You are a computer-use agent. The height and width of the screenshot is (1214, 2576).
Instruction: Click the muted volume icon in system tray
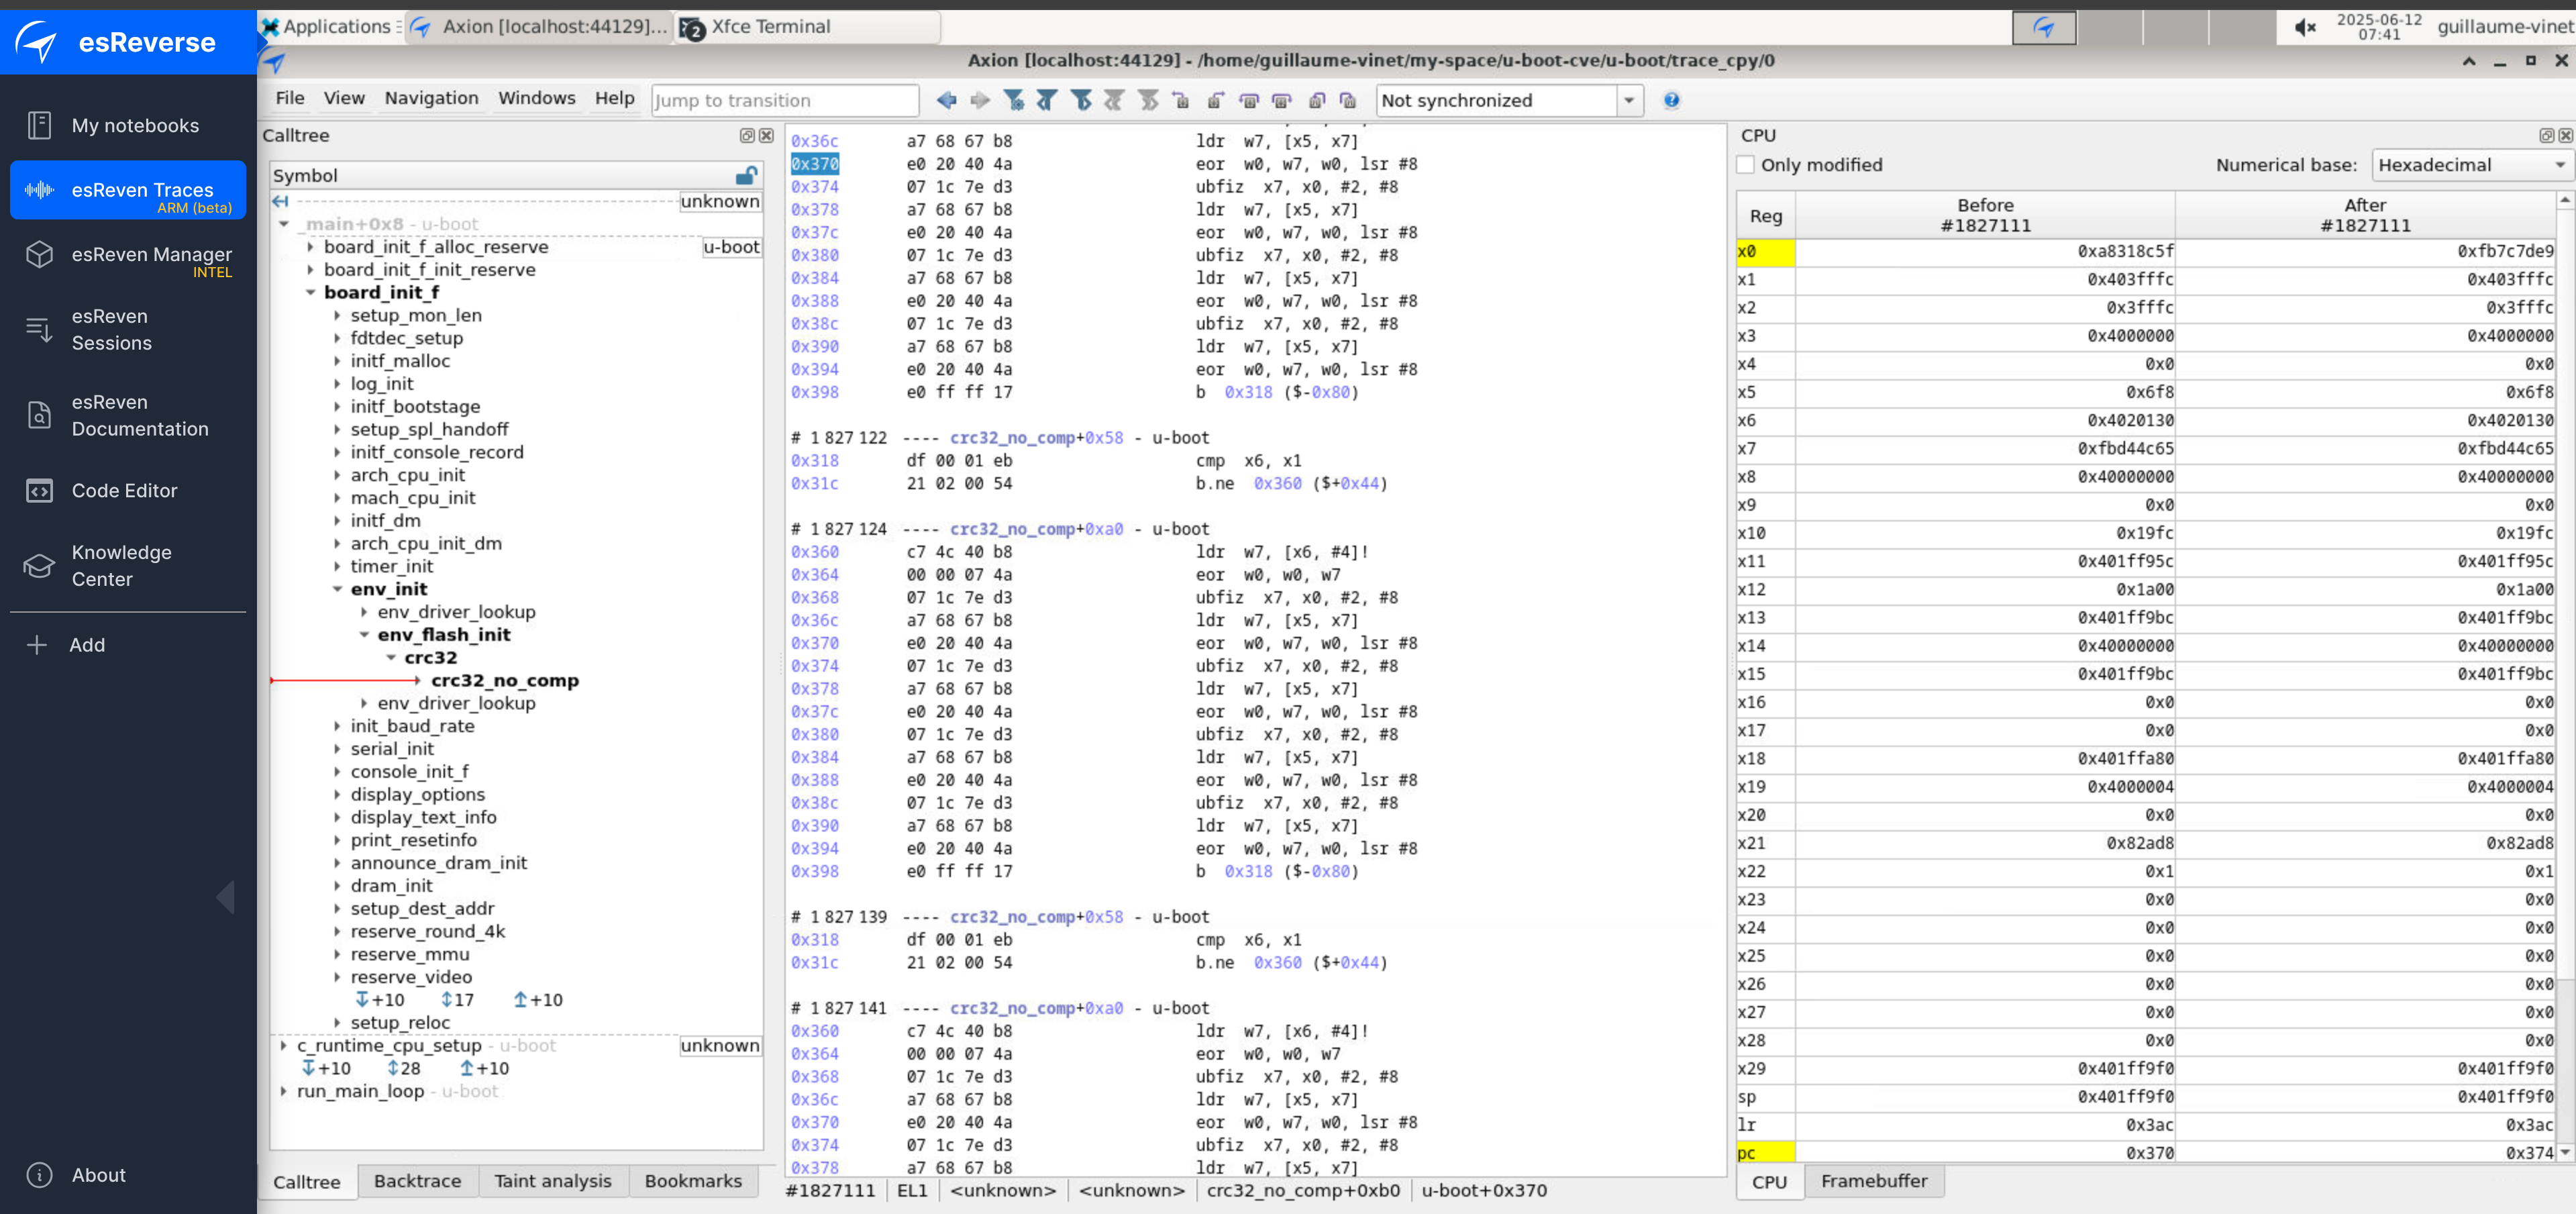click(x=2305, y=27)
